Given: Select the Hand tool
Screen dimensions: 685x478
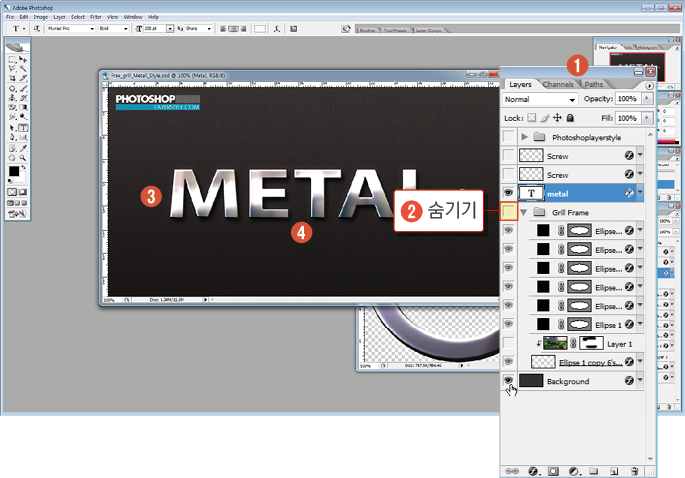Looking at the screenshot, I should (12, 158).
